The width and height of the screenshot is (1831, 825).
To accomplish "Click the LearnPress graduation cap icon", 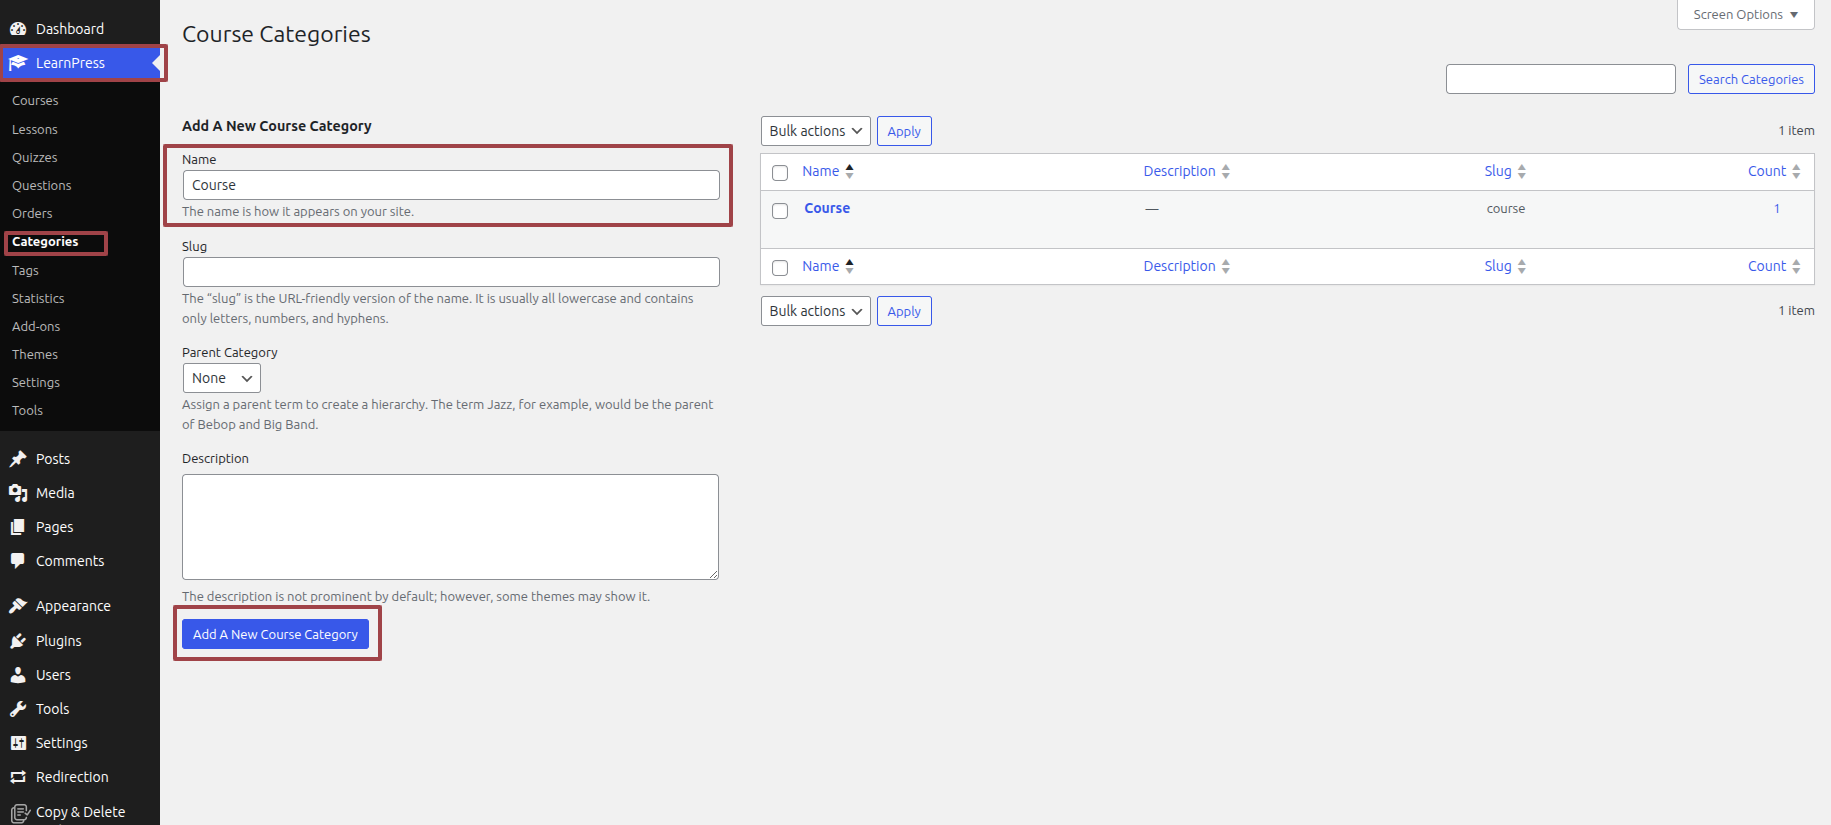I will [18, 63].
